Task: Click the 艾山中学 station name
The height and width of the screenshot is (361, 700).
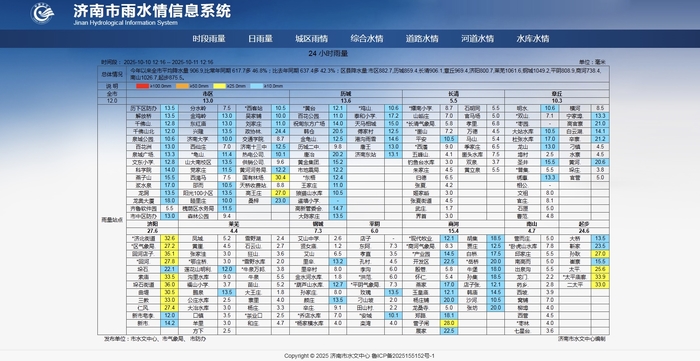Action: tap(309, 238)
